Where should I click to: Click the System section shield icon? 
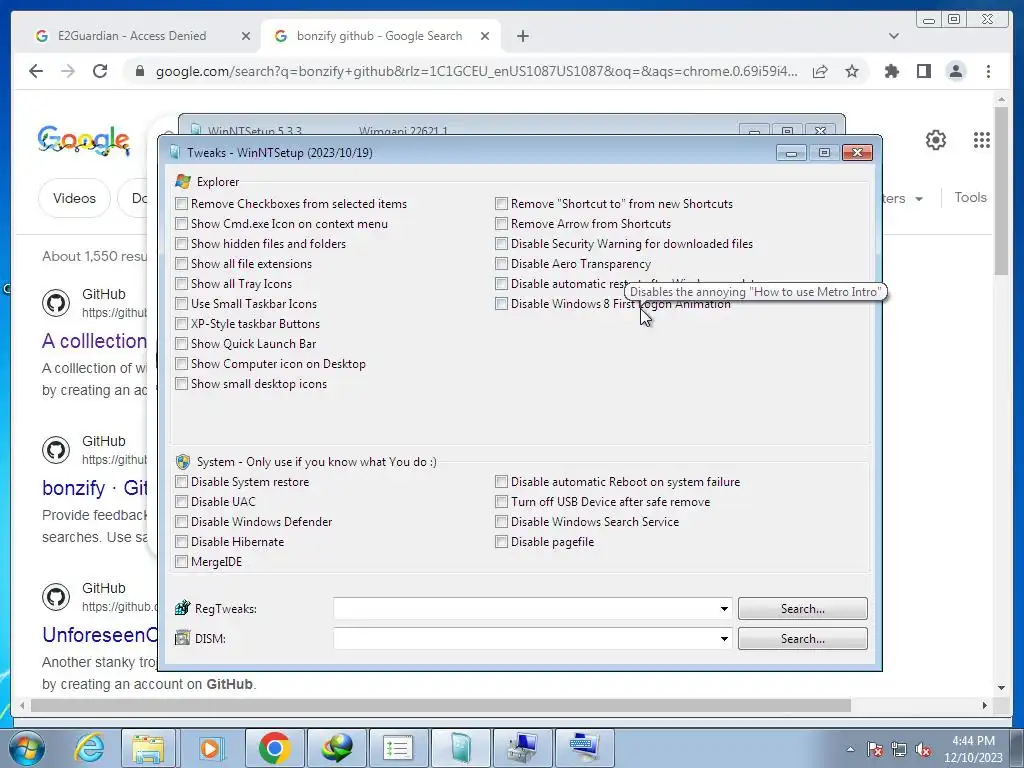183,462
